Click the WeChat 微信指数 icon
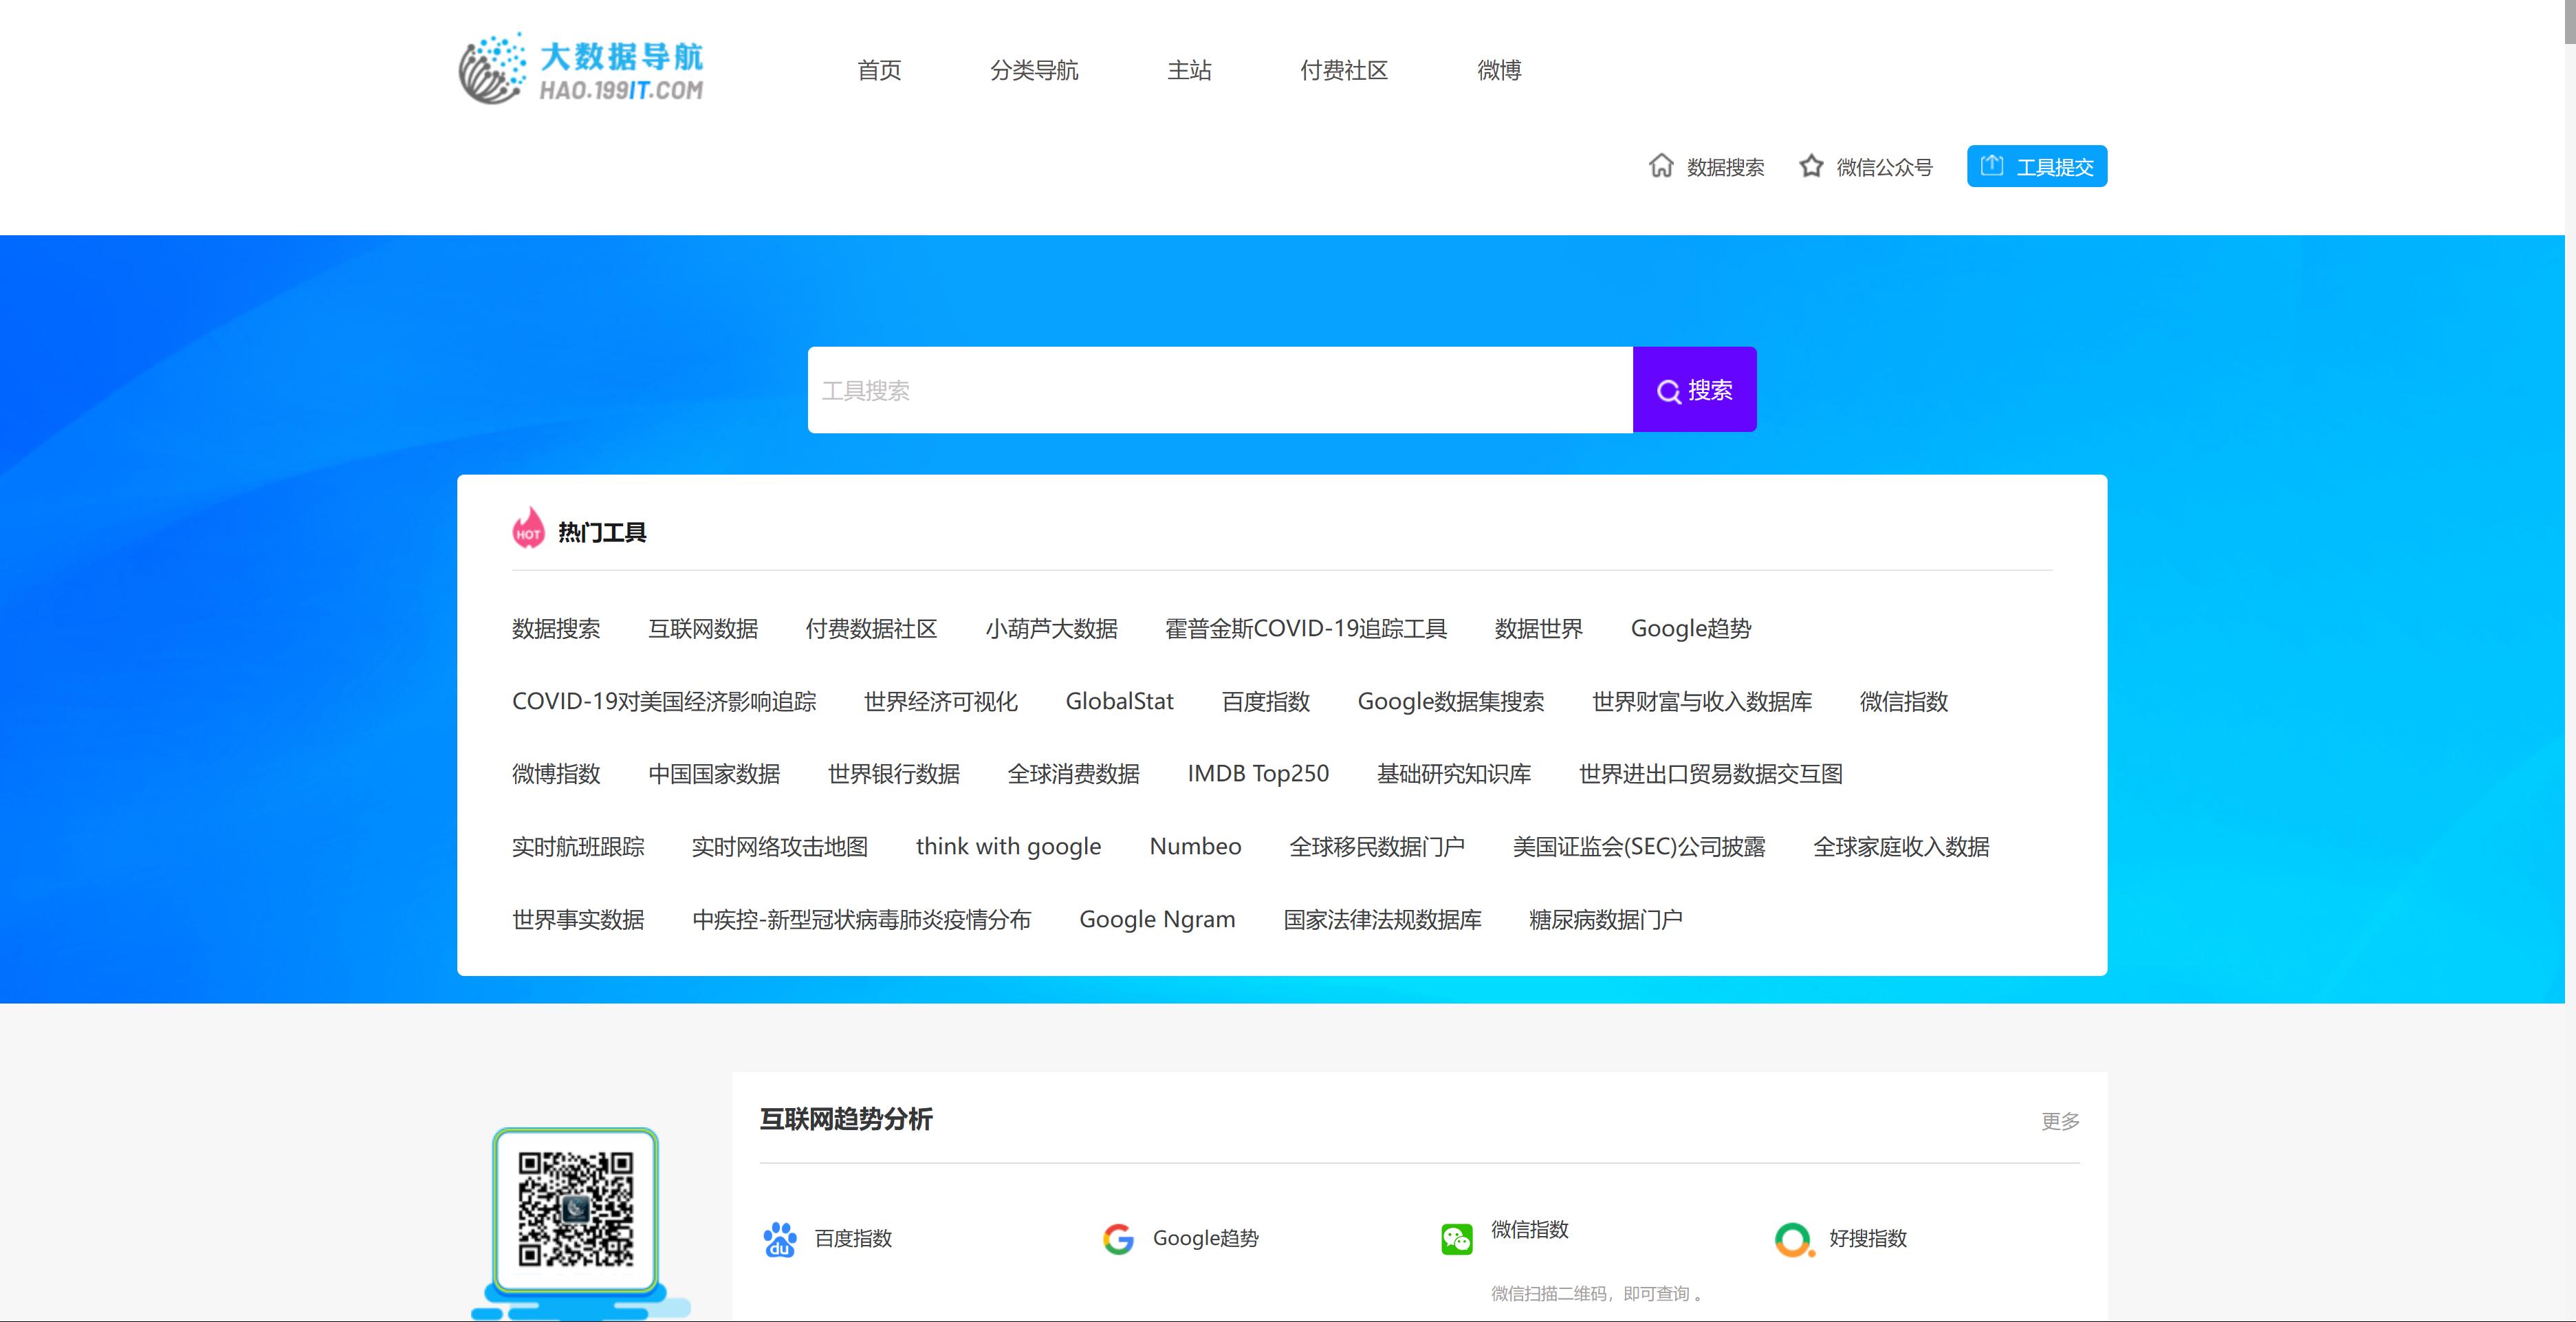The image size is (2576, 1322). tap(1457, 1237)
